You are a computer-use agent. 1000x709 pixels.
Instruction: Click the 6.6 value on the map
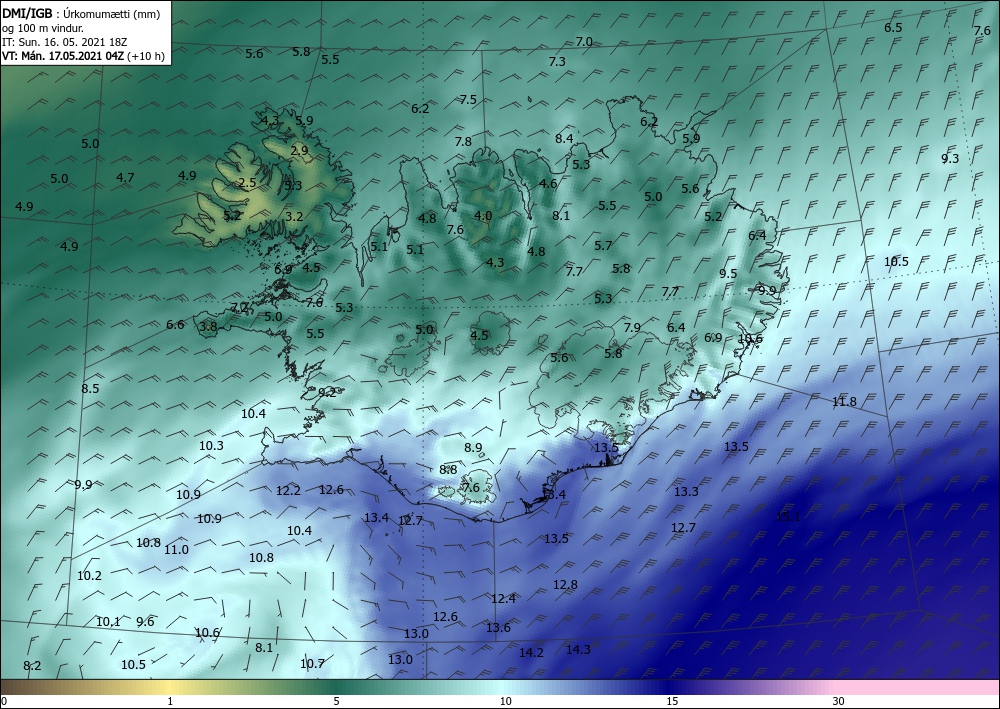(x=175, y=325)
